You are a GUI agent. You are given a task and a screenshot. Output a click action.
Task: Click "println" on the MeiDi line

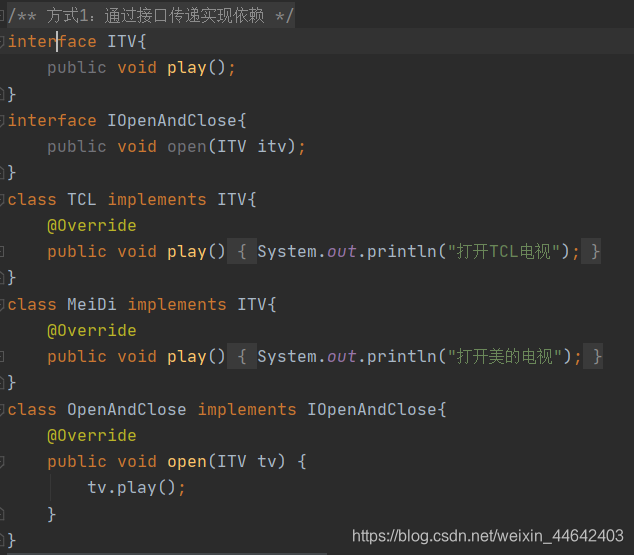(402, 357)
